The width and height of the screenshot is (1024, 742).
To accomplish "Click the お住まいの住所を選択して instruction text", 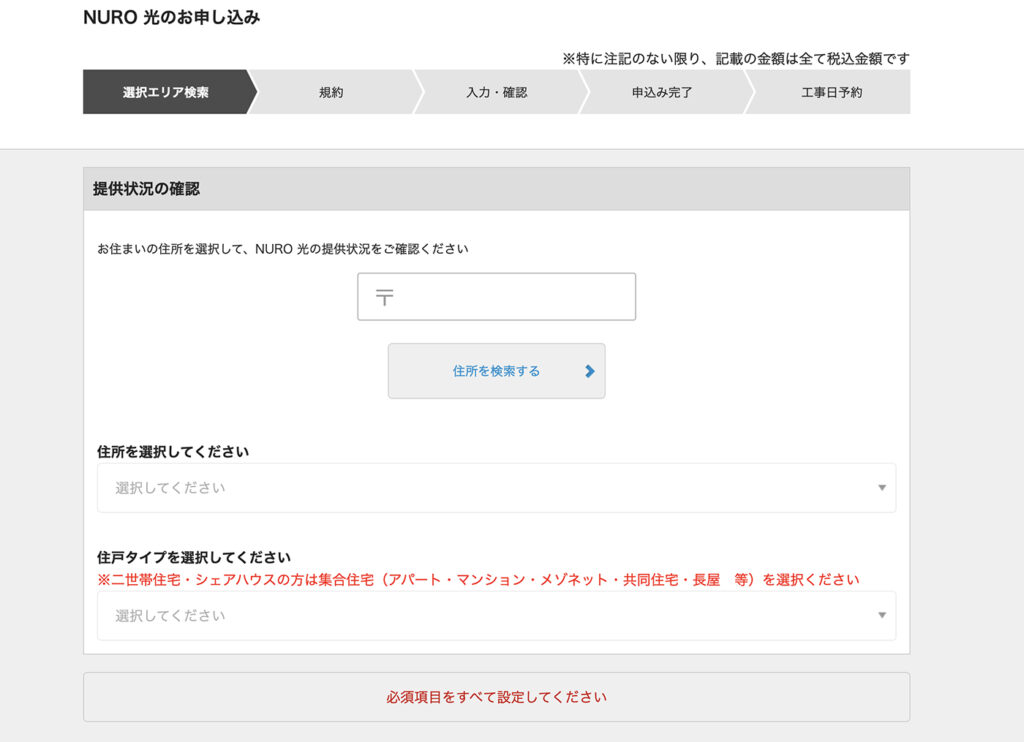I will coord(283,249).
